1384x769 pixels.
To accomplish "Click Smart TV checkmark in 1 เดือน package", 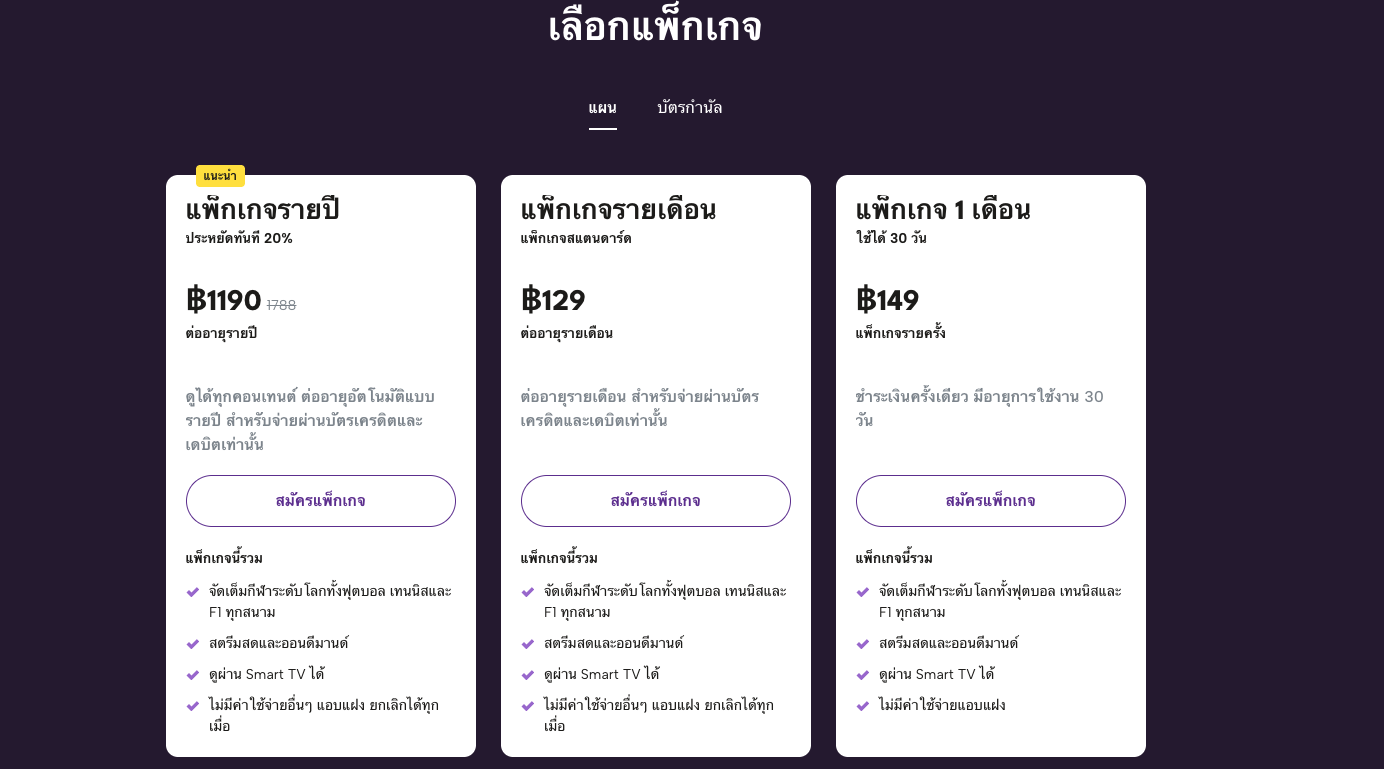I will coord(863,675).
